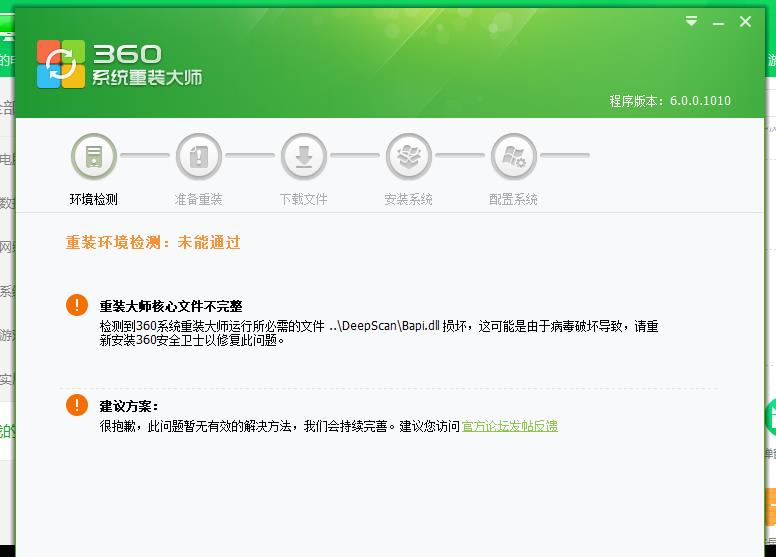
Task: Select the 下载文件 step icon
Action: click(304, 156)
